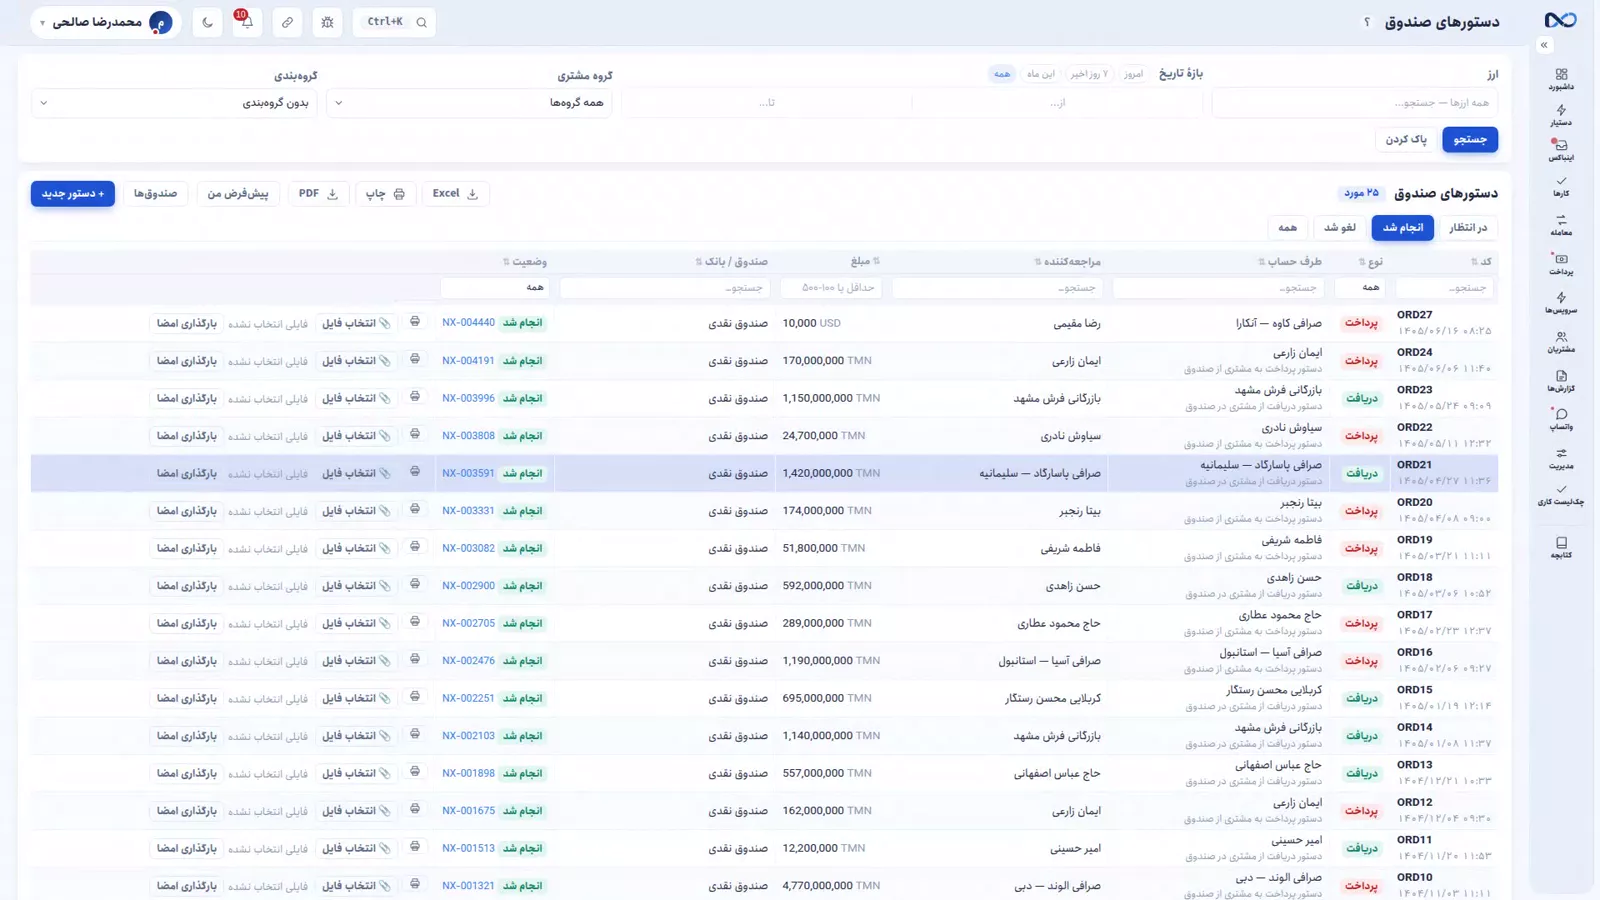
Task: Open the گزارش‌ها reports sidebar icon
Action: (x=1561, y=381)
